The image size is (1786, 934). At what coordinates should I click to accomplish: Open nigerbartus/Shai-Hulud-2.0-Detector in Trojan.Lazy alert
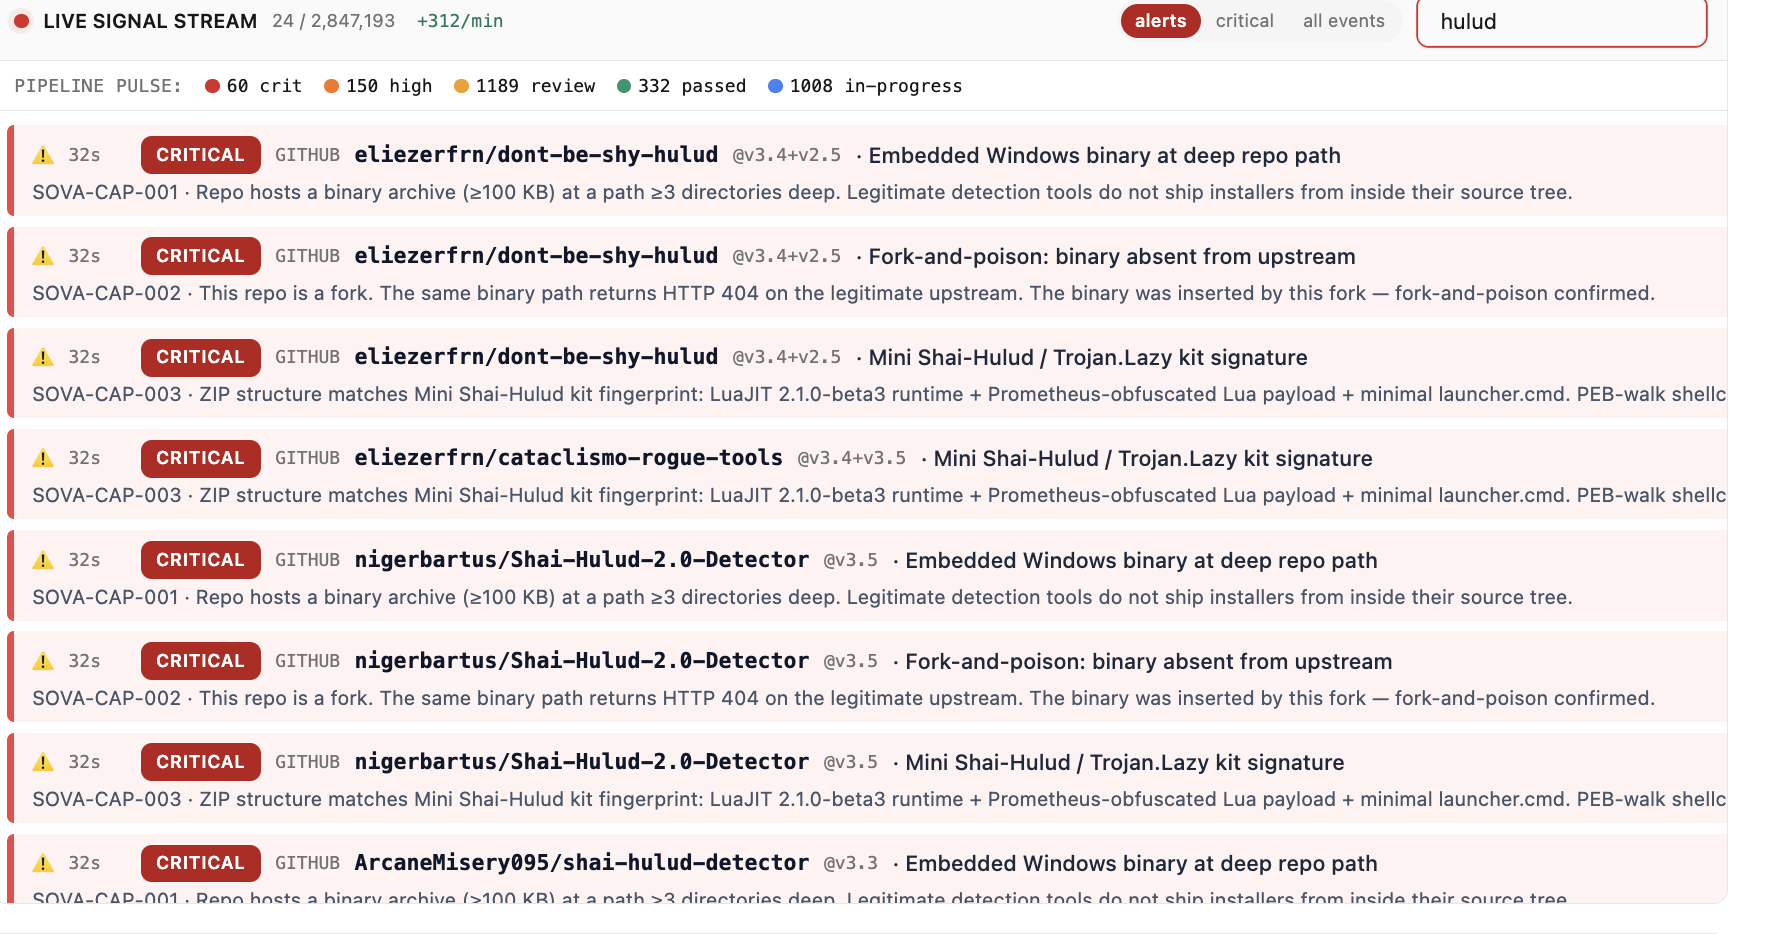pyautogui.click(x=581, y=762)
